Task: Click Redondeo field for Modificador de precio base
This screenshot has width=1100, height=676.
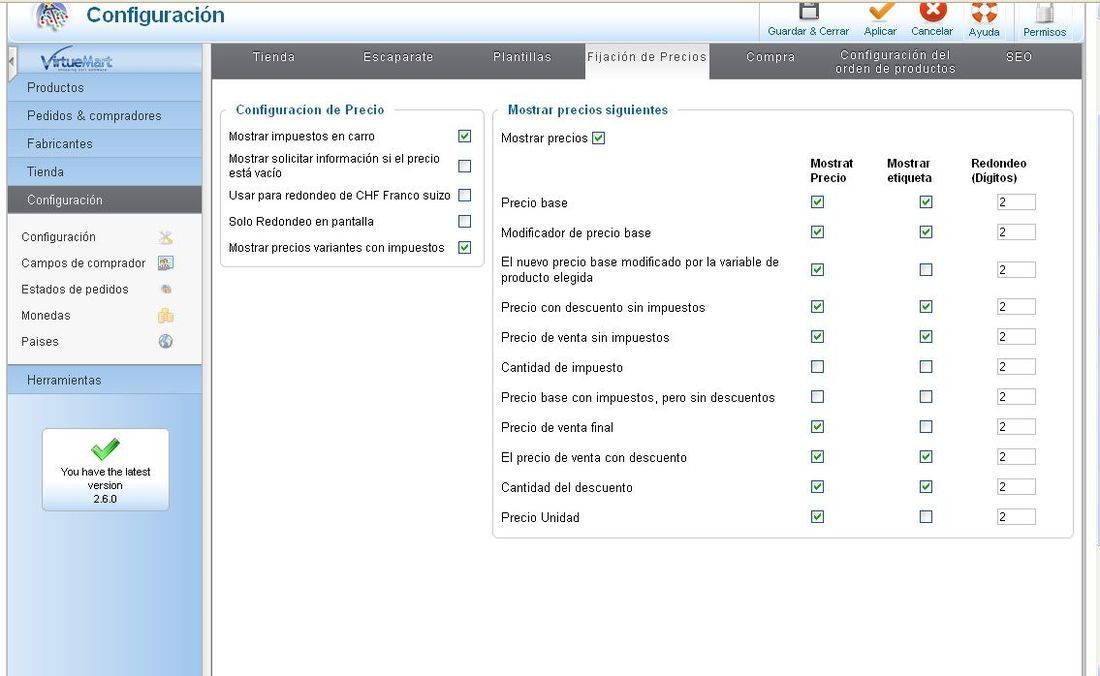Action: pos(1016,232)
